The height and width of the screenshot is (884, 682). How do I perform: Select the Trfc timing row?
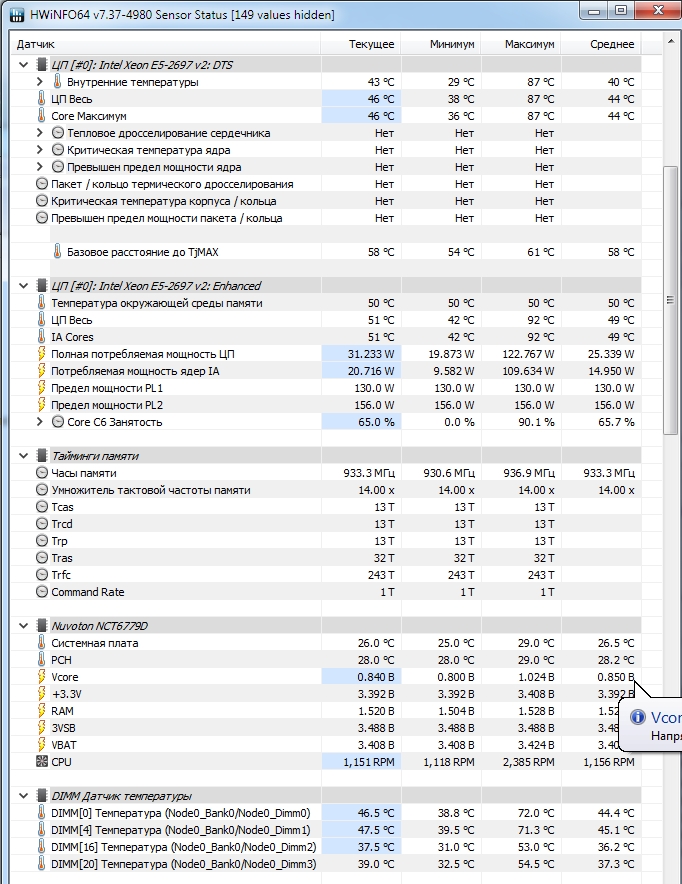(x=326, y=575)
